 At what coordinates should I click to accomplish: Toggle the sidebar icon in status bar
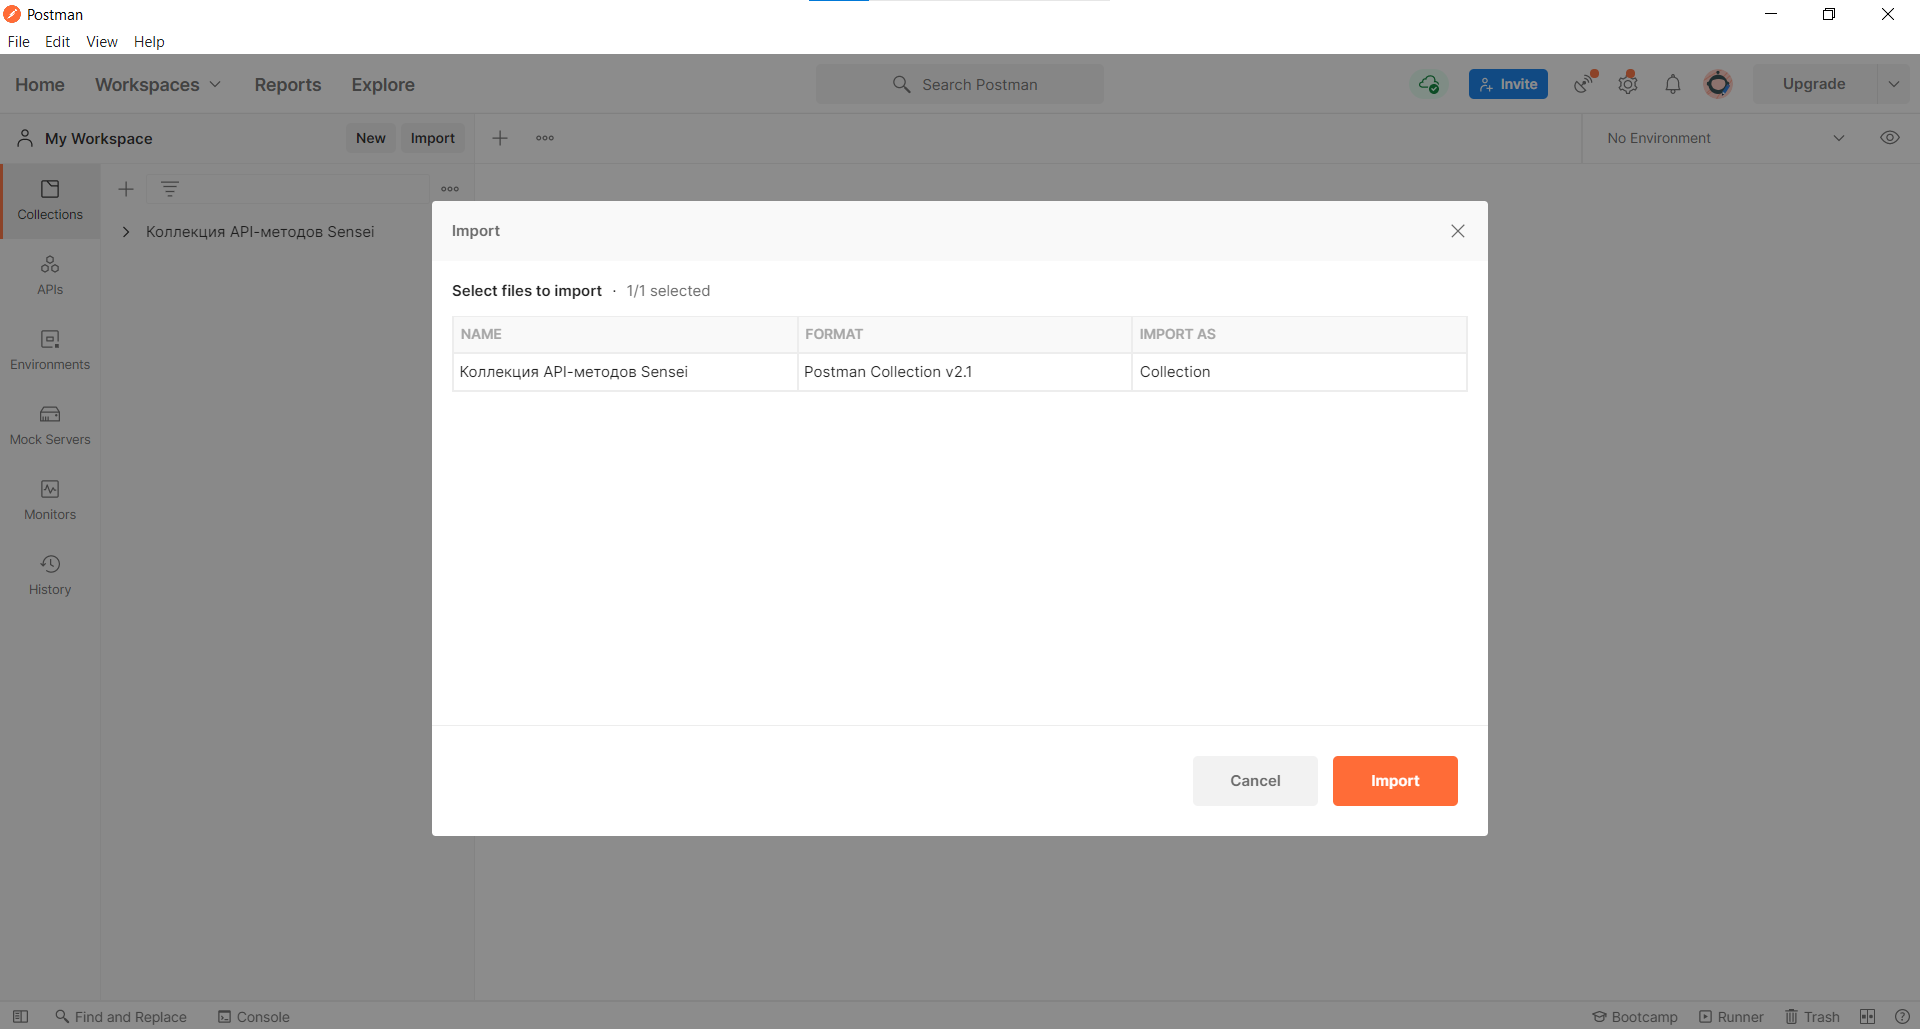coord(20,1017)
